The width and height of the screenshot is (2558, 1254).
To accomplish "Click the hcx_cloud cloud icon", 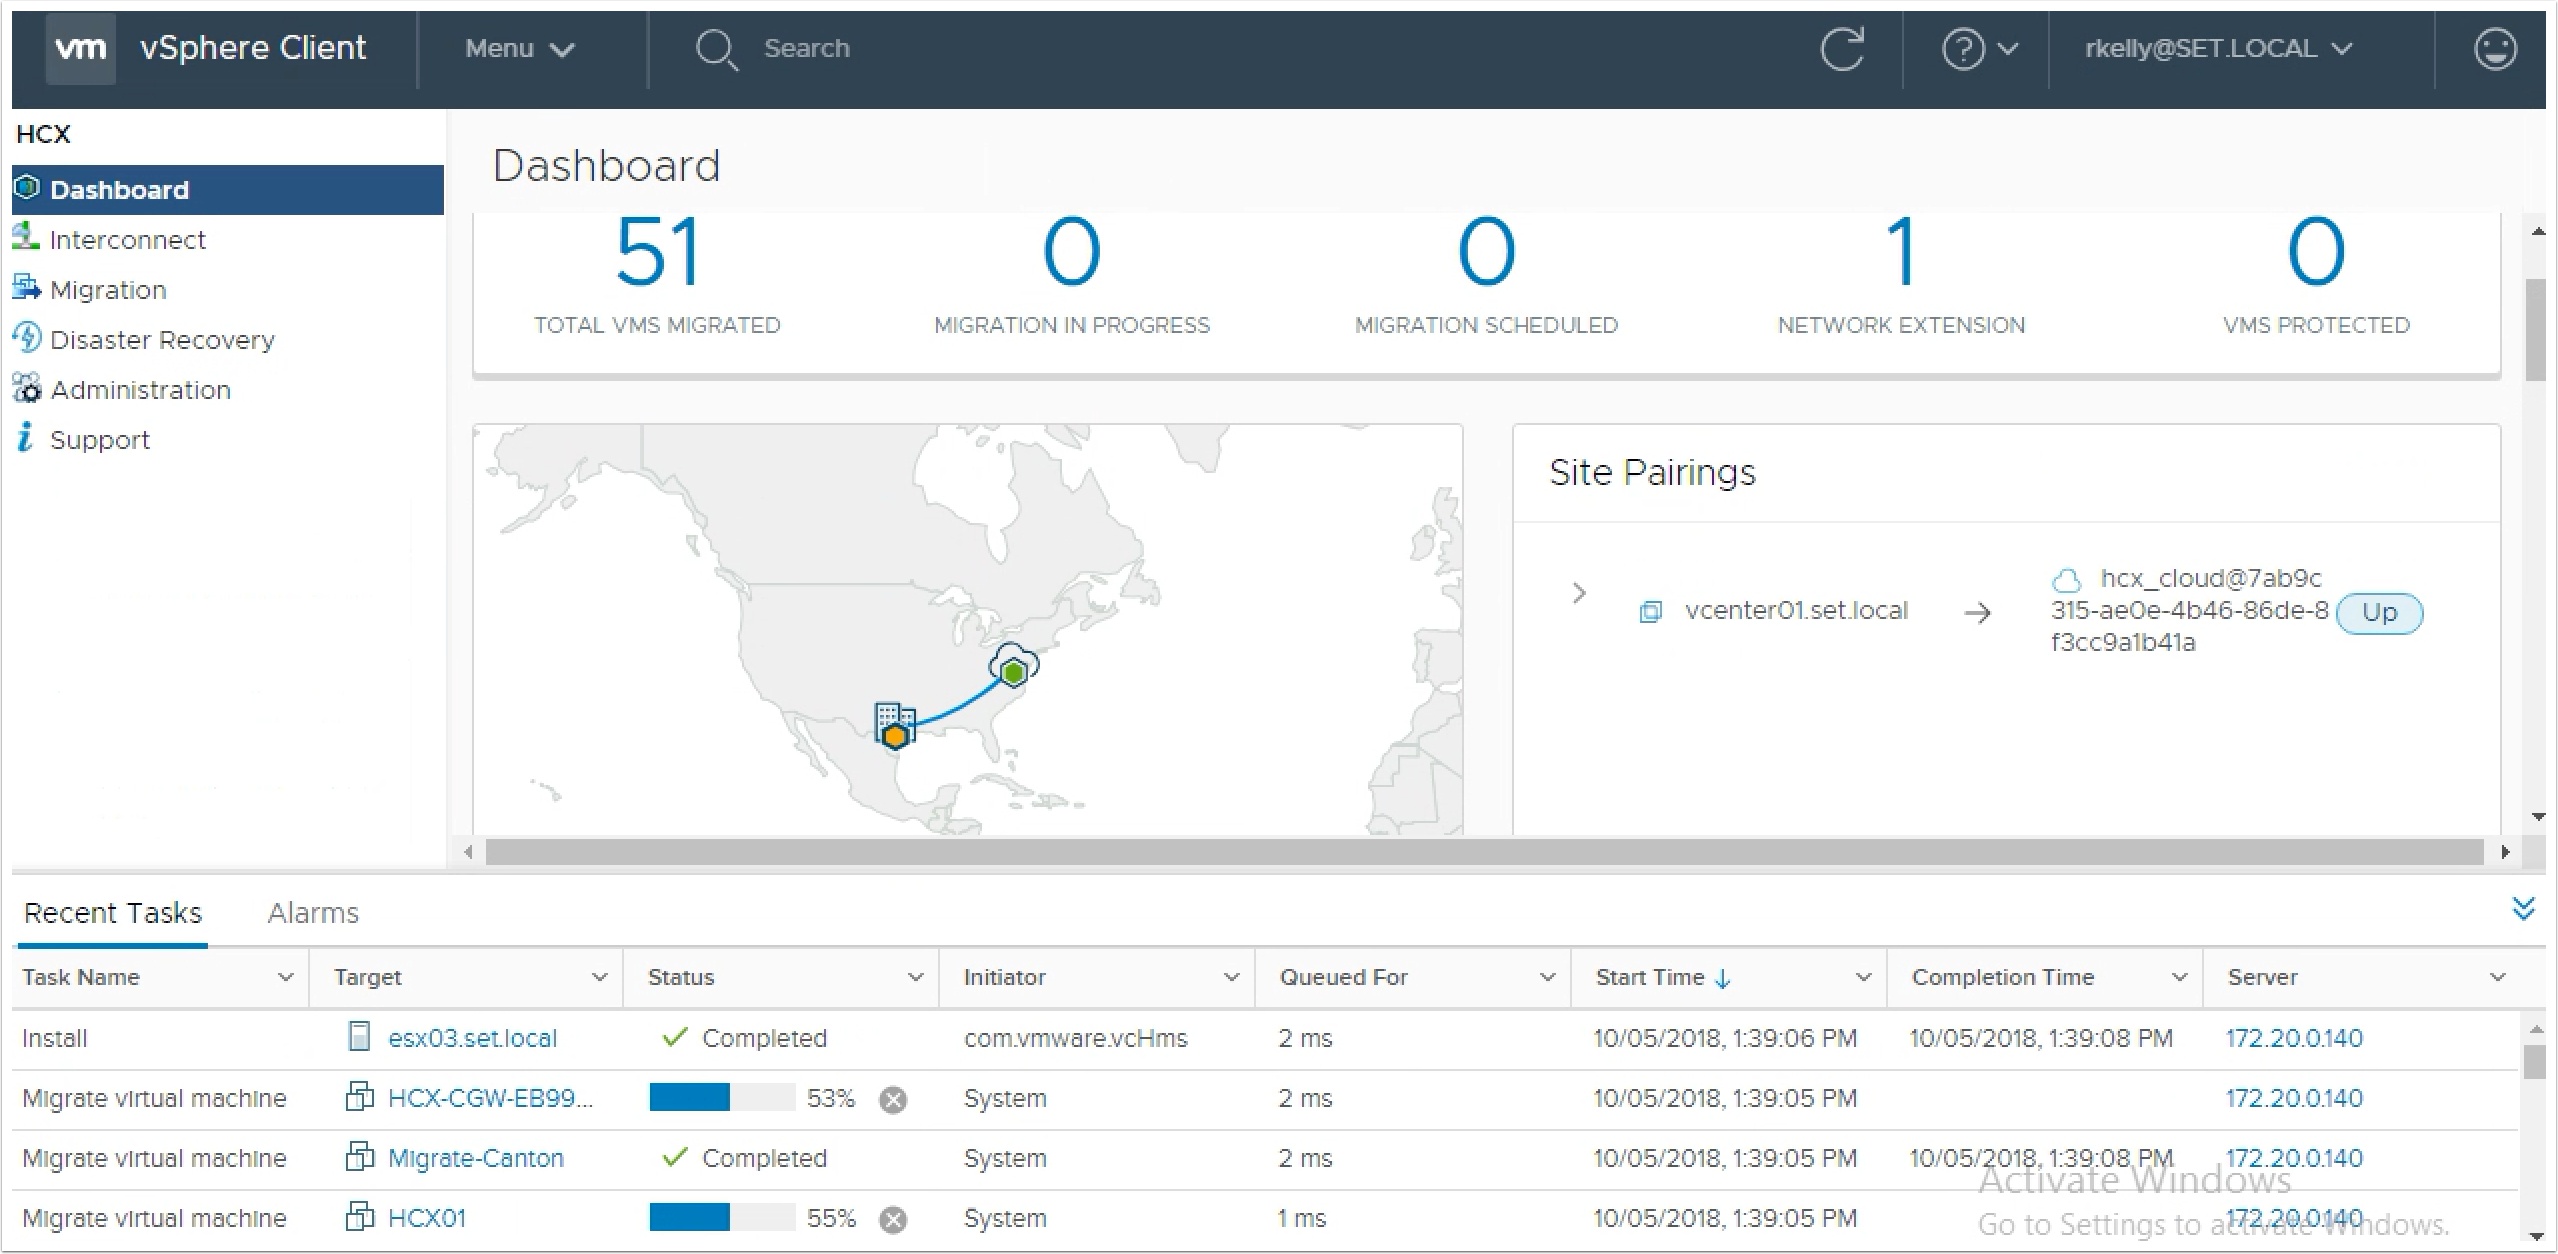I will tap(2066, 580).
